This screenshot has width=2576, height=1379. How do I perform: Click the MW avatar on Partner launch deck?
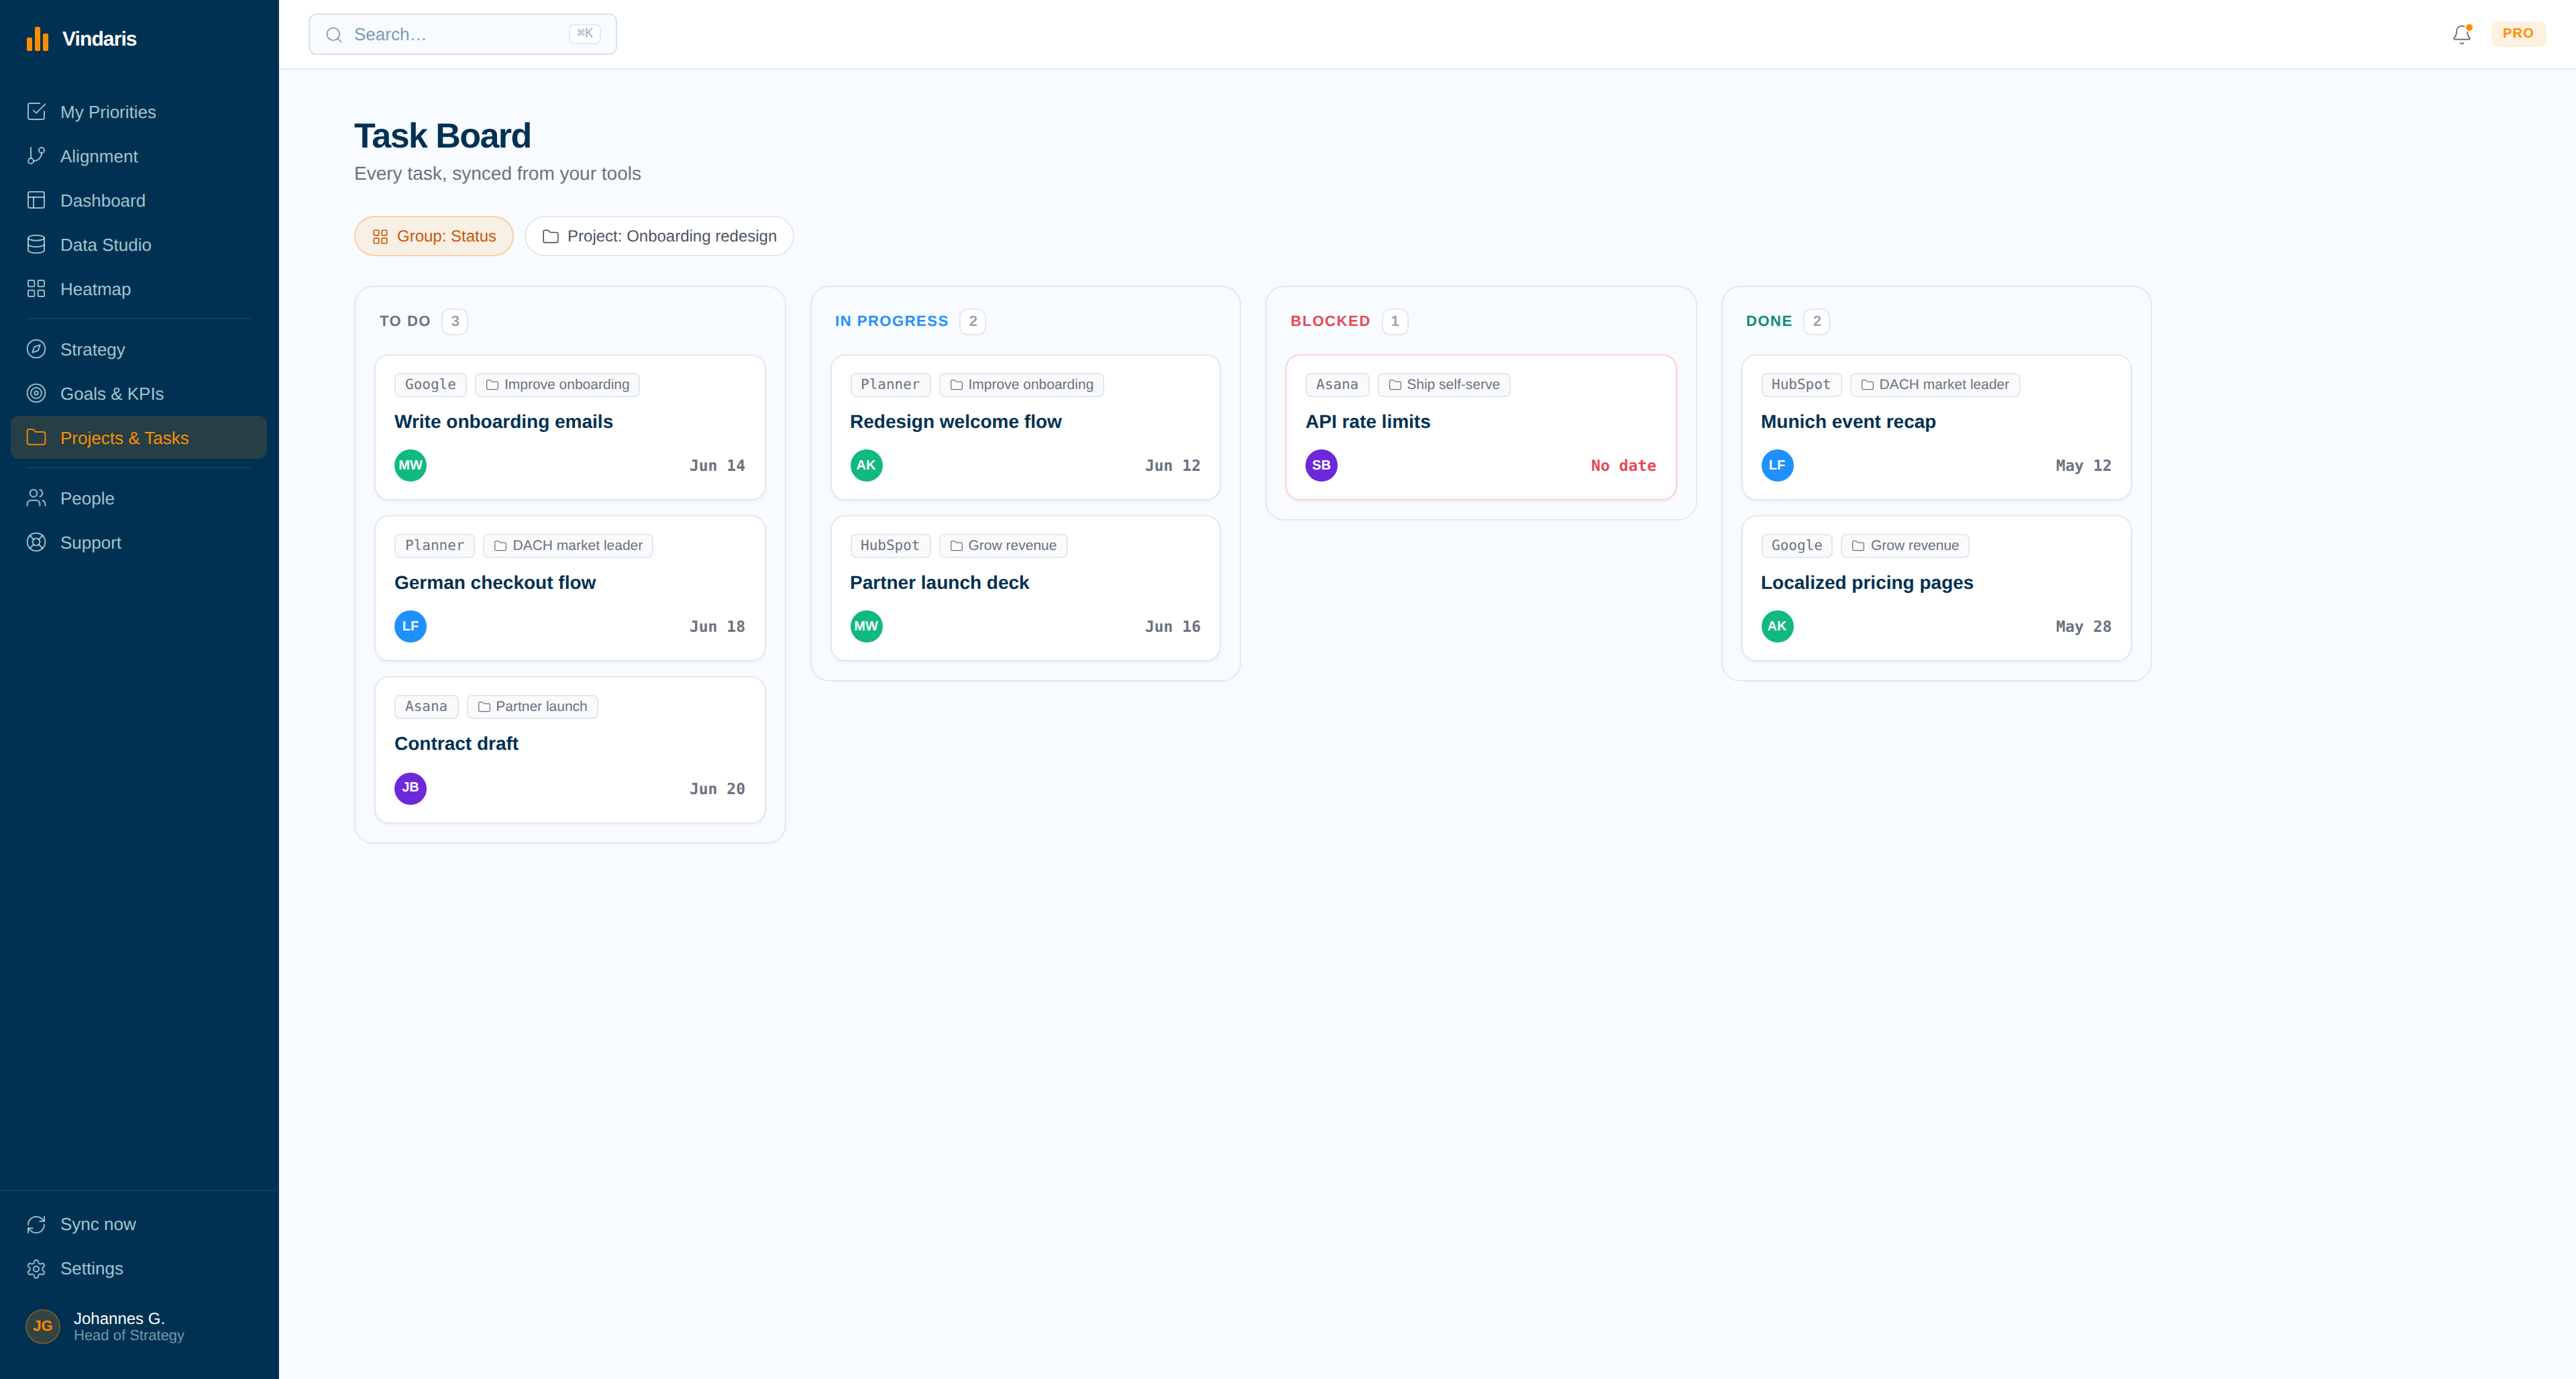[x=866, y=626]
